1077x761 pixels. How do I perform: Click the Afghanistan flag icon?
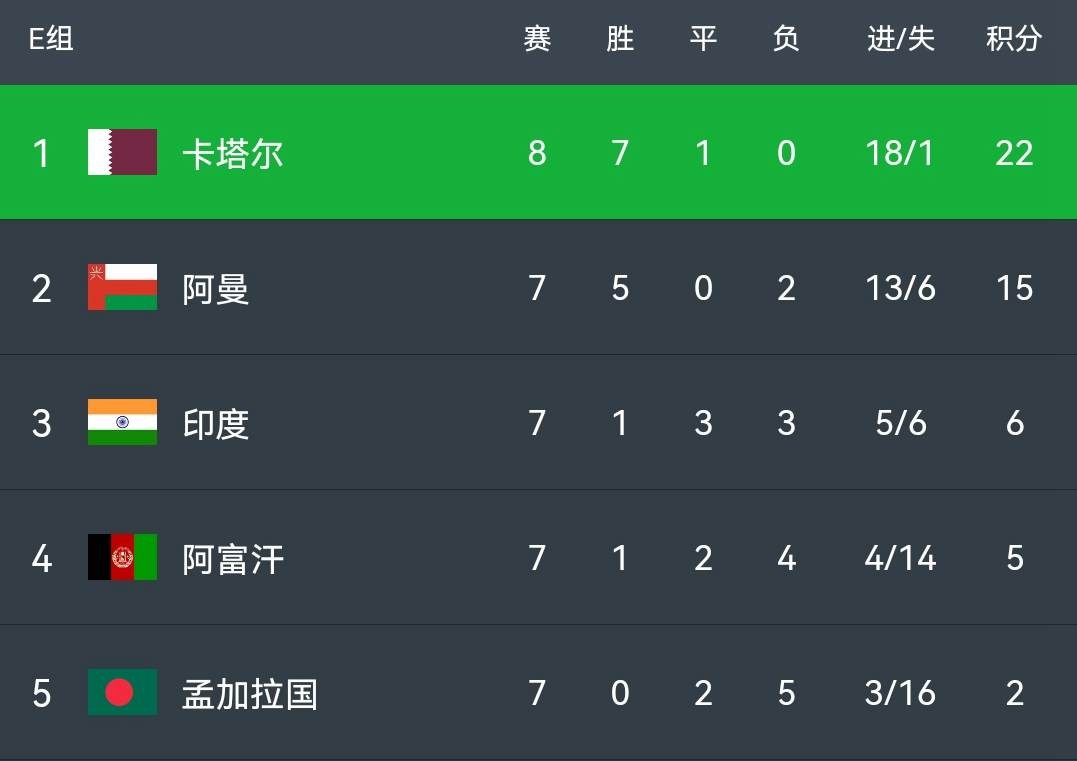click(x=122, y=557)
